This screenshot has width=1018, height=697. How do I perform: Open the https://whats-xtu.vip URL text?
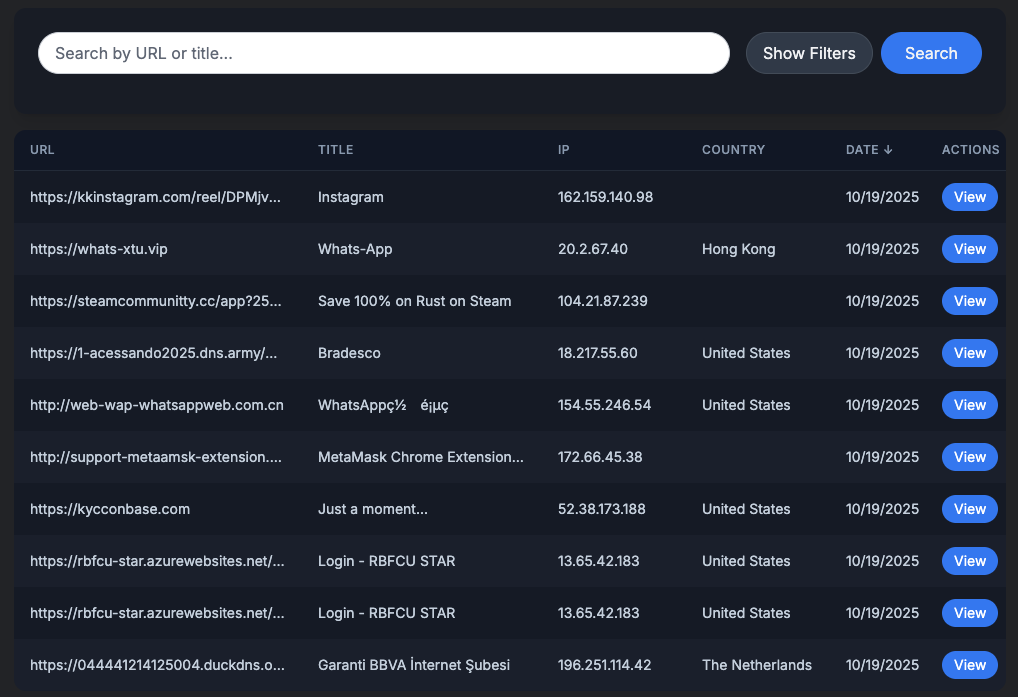99,249
